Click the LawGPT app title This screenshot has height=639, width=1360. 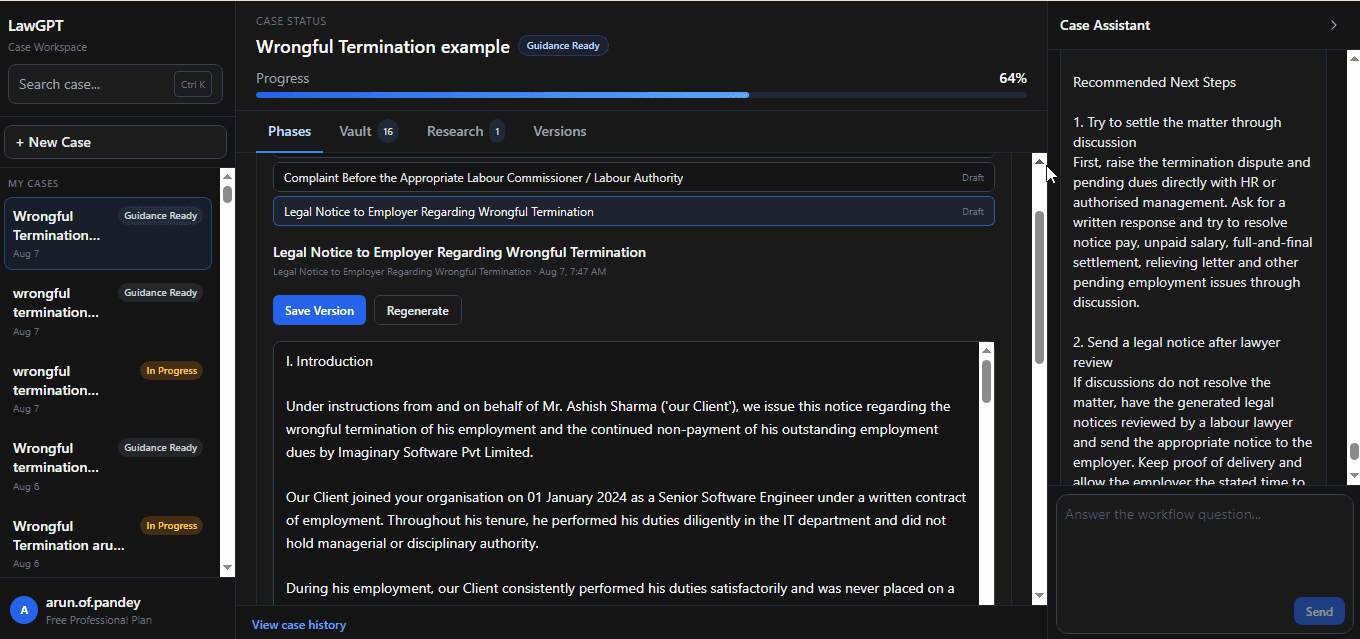[x=36, y=26]
